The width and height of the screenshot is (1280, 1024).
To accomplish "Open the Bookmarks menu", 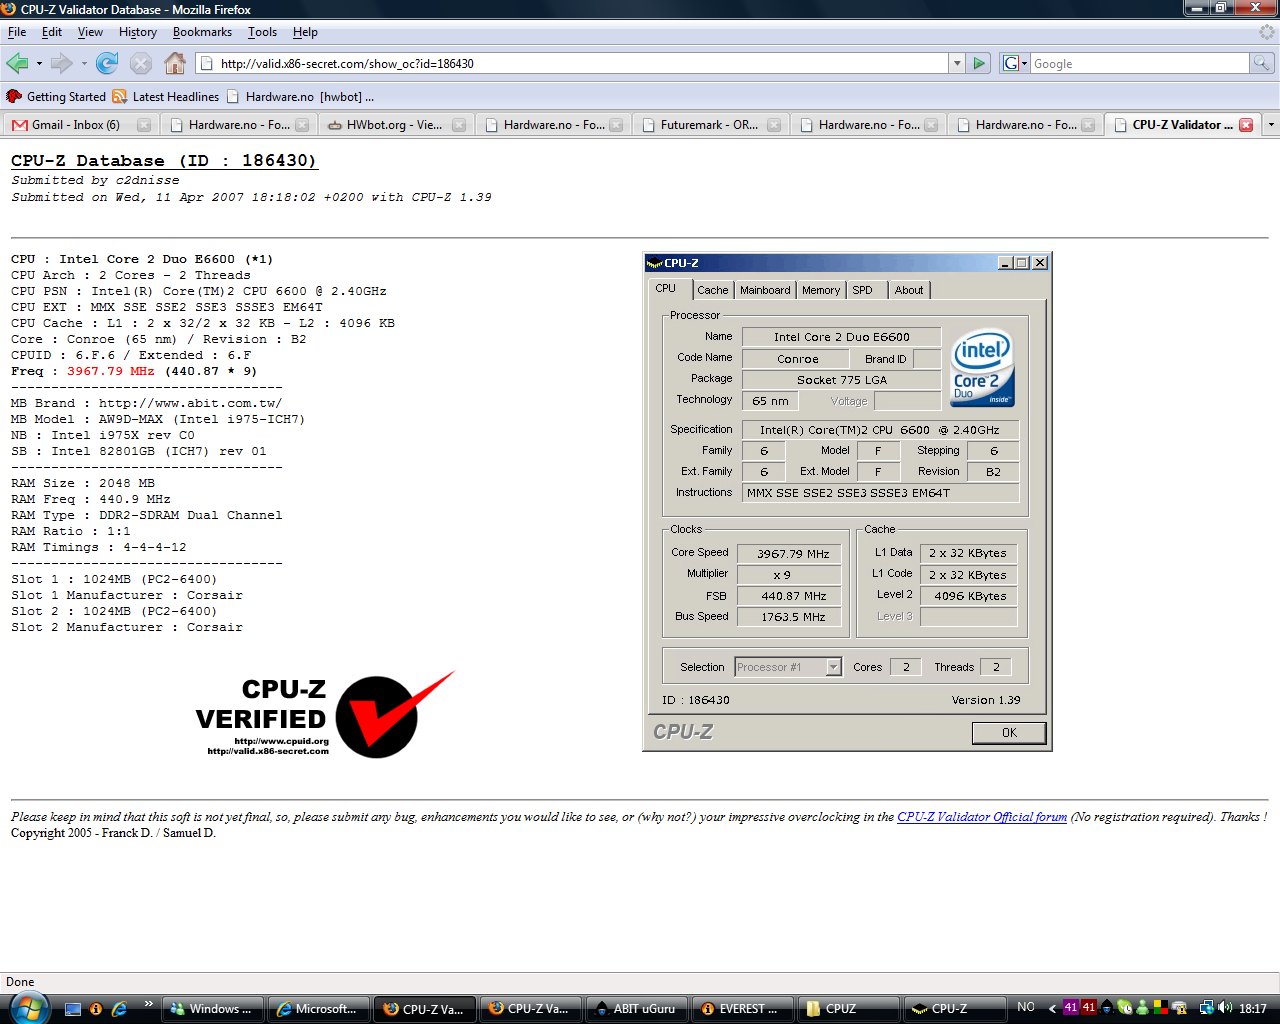I will click(202, 32).
